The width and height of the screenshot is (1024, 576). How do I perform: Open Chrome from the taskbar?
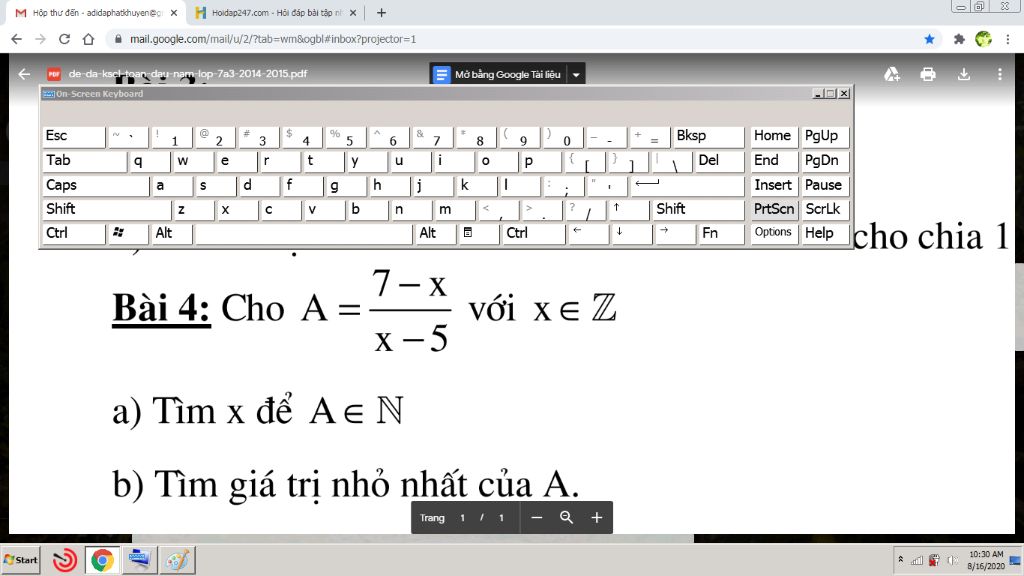pyautogui.click(x=102, y=560)
